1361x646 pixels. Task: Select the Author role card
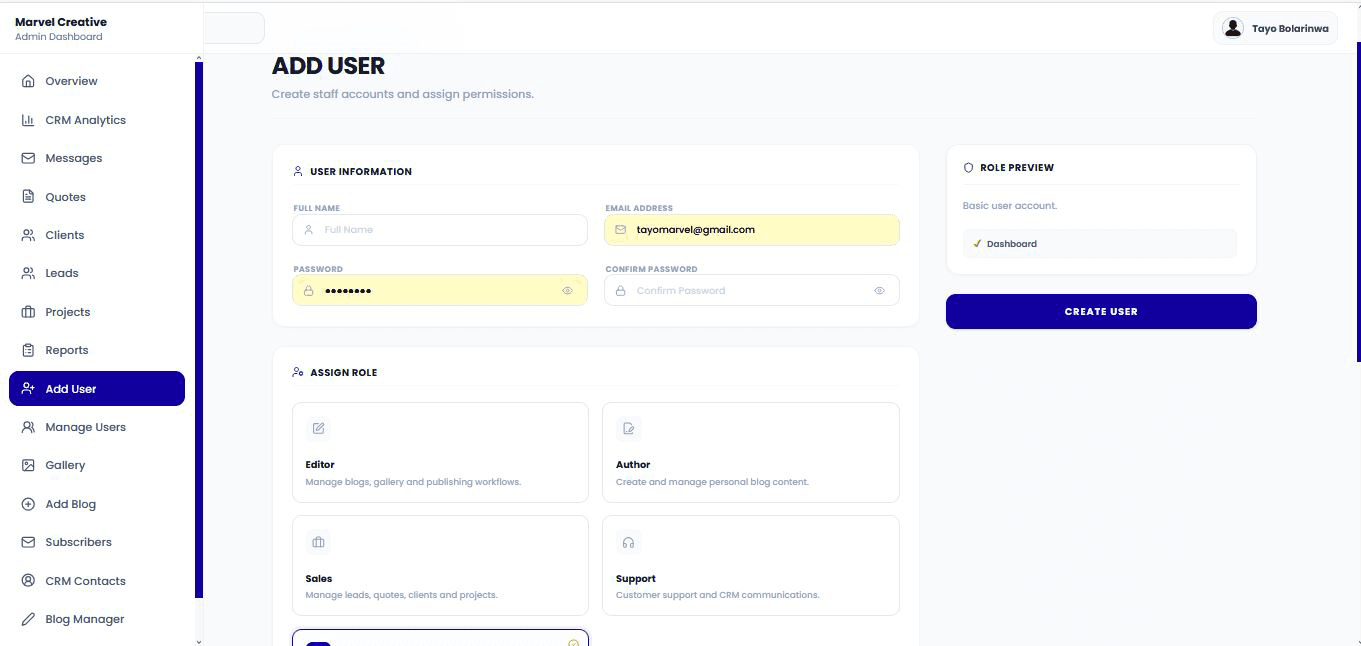(x=751, y=452)
